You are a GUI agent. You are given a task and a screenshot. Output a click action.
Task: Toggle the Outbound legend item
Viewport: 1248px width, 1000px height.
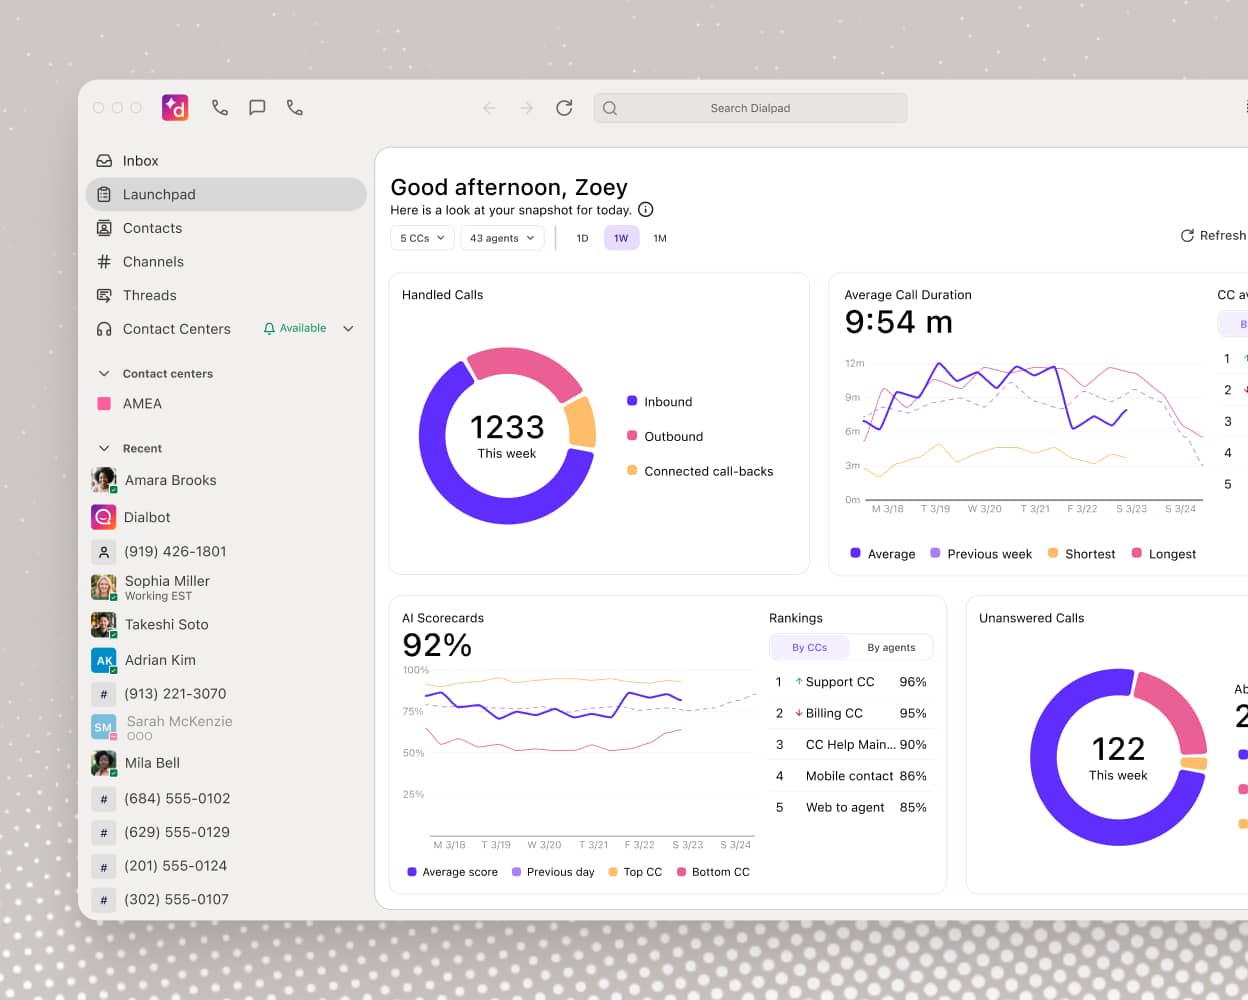pyautogui.click(x=665, y=436)
